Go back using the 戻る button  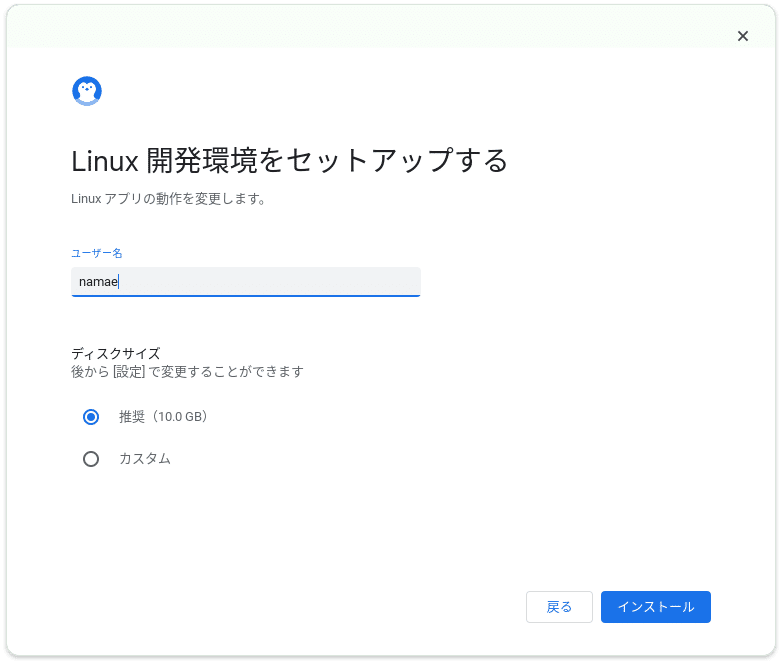click(x=559, y=607)
